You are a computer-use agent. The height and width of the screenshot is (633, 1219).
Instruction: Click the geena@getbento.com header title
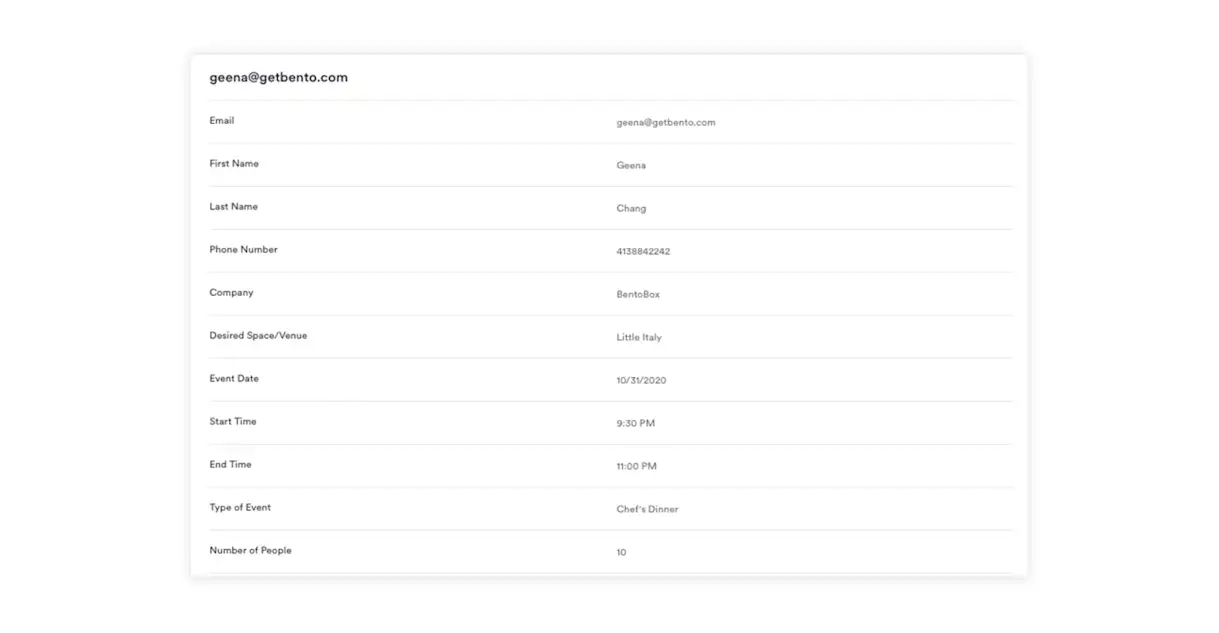point(278,77)
